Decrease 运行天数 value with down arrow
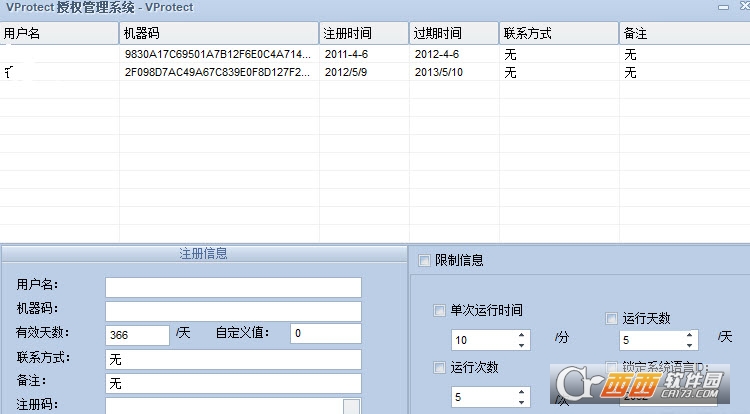This screenshot has height=414, width=750. [x=689, y=345]
